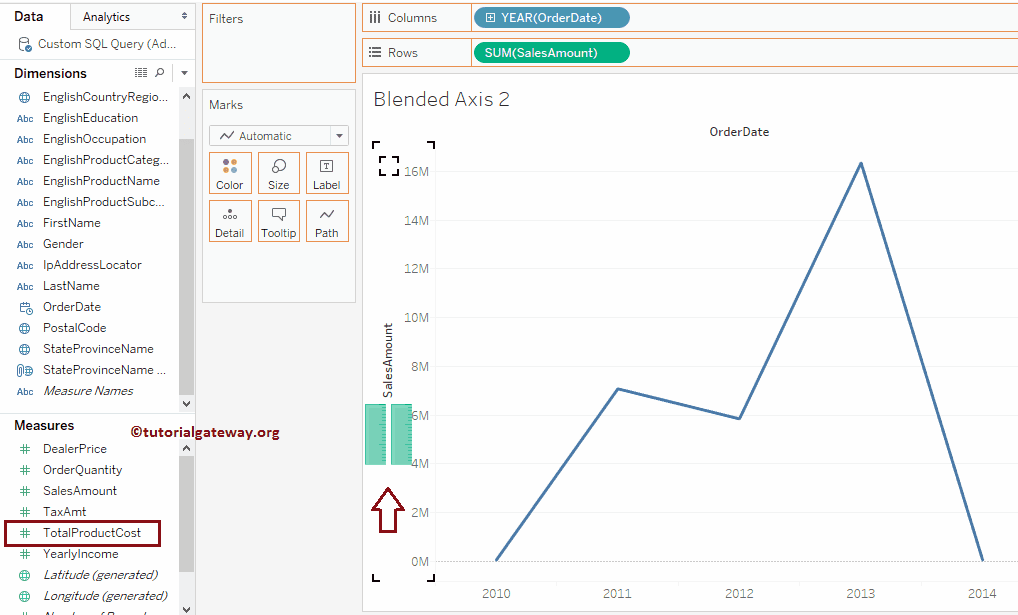The image size is (1018, 615).
Task: Select the Label mark icon
Action: [326, 172]
